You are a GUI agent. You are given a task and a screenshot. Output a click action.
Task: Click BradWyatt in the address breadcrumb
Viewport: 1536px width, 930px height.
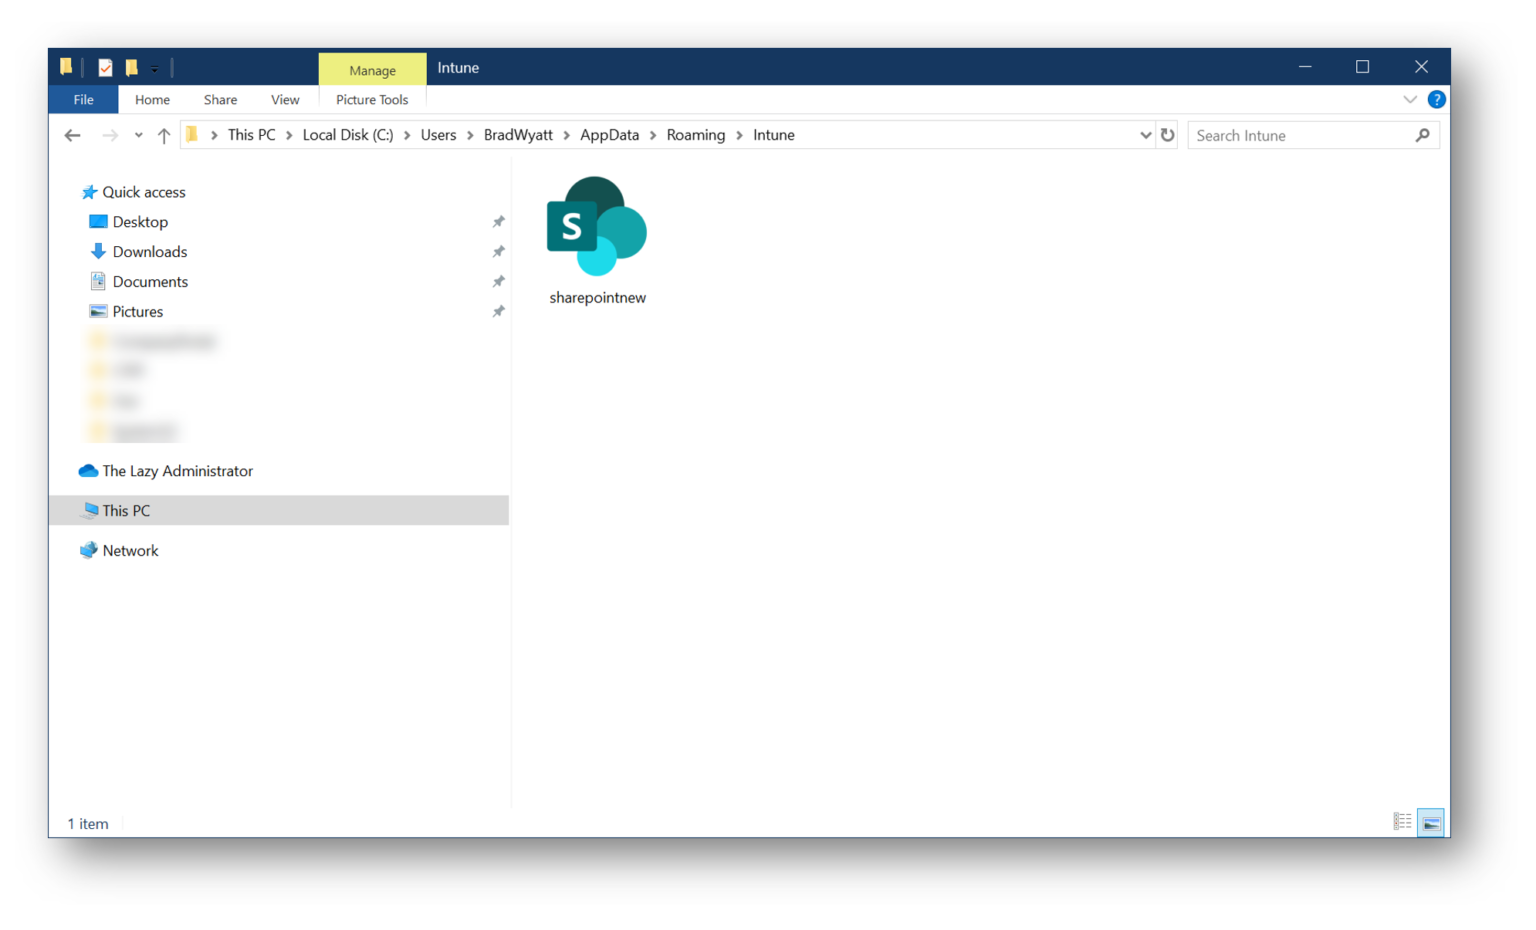(518, 135)
